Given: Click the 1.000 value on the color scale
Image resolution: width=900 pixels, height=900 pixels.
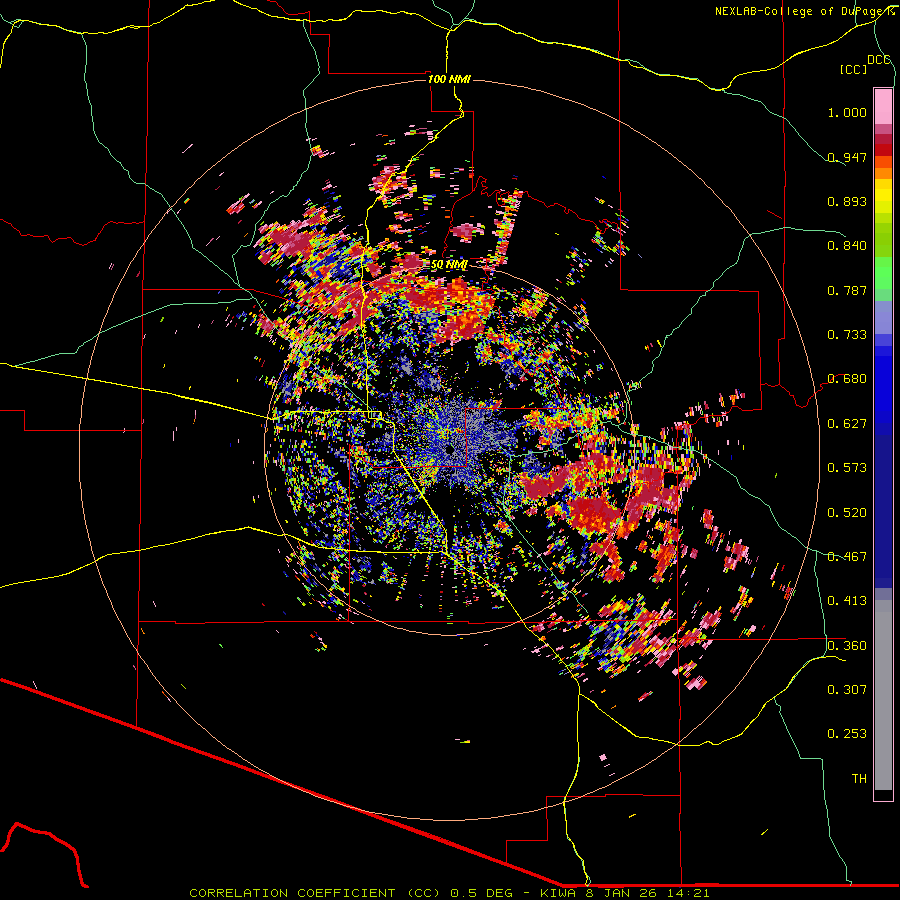Looking at the screenshot, I should [x=847, y=112].
